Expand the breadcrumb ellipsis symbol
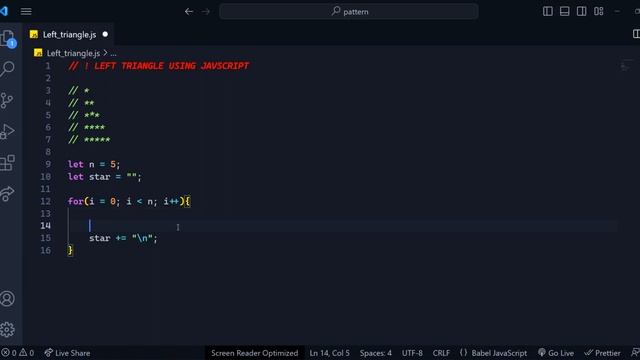 (x=113, y=53)
